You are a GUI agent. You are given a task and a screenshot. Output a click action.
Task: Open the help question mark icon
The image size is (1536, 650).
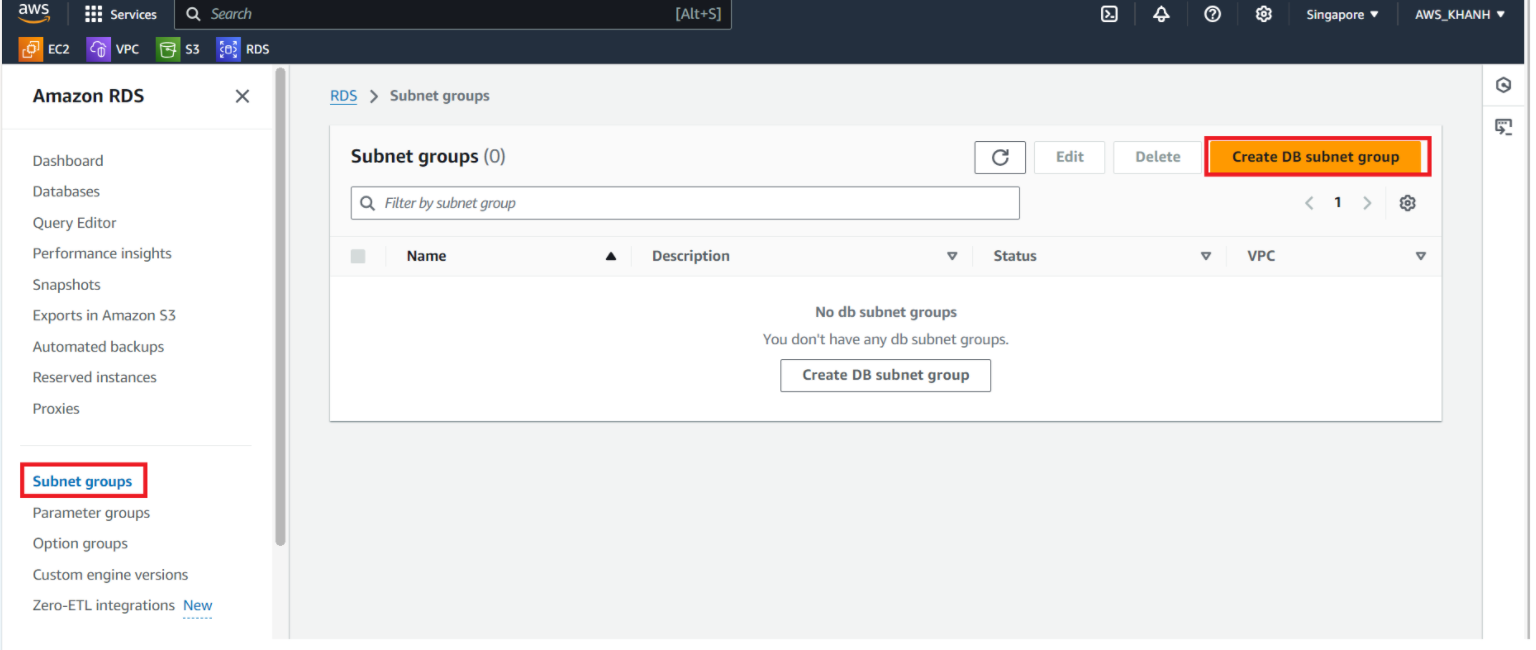point(1212,14)
